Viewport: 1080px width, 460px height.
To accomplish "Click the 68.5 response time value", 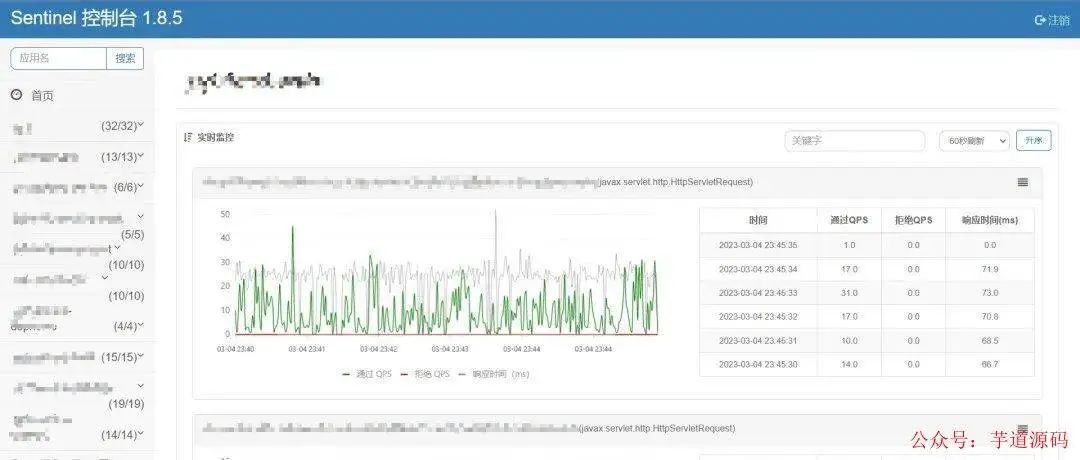I will point(990,340).
